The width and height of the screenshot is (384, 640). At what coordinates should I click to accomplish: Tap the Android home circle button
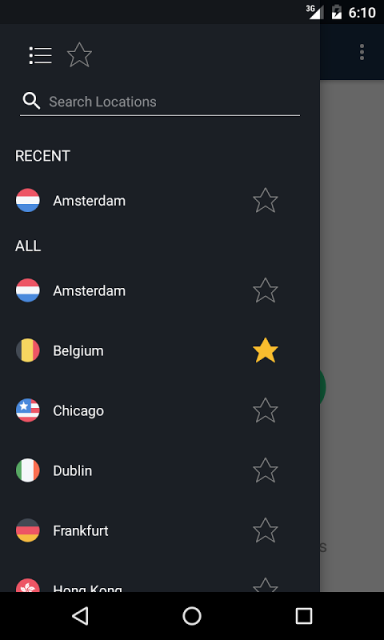[x=192, y=616]
